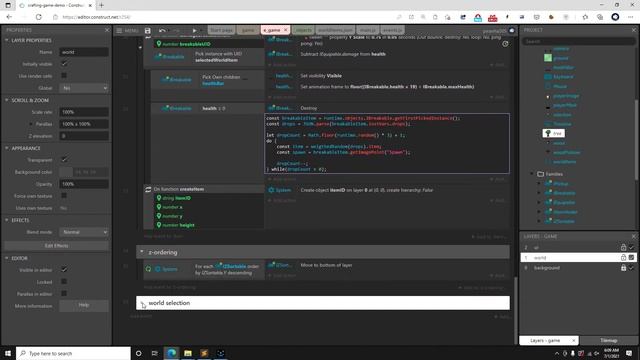Edit the Parallax value field
This screenshot has height=360, width=640.
click(x=84, y=124)
